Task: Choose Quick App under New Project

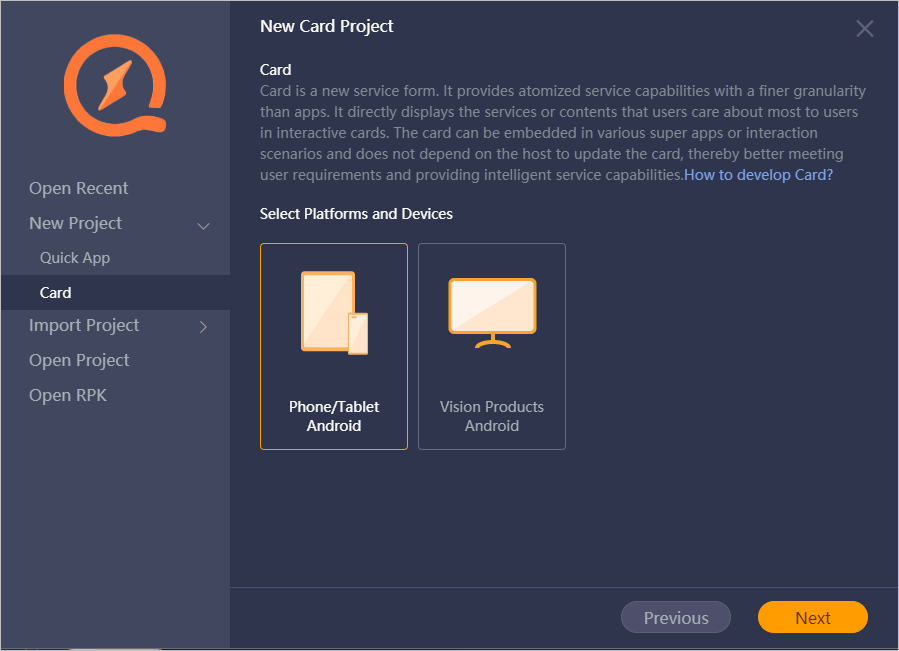Action: tap(75, 258)
